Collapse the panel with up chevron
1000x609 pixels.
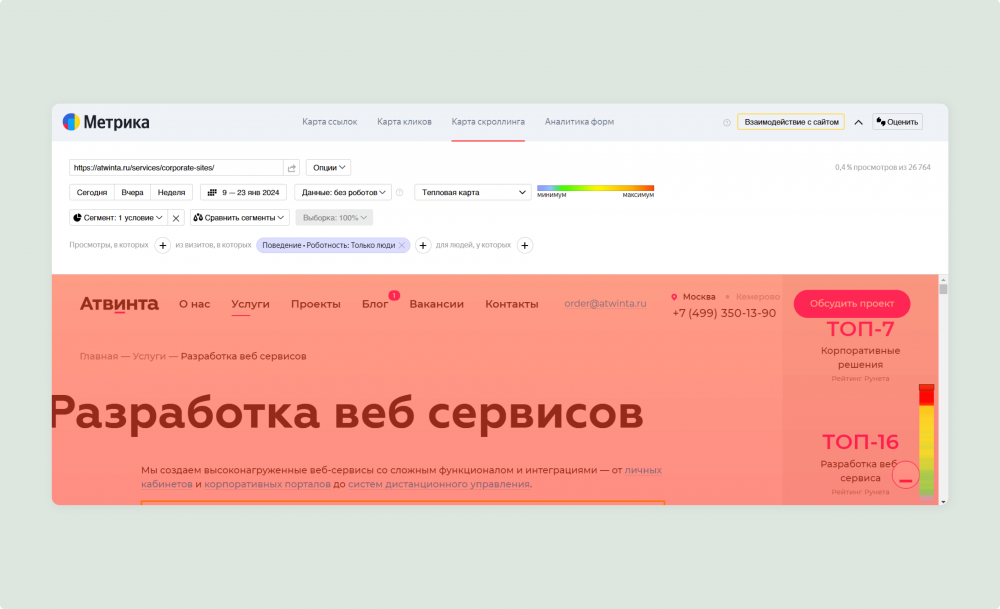point(858,122)
